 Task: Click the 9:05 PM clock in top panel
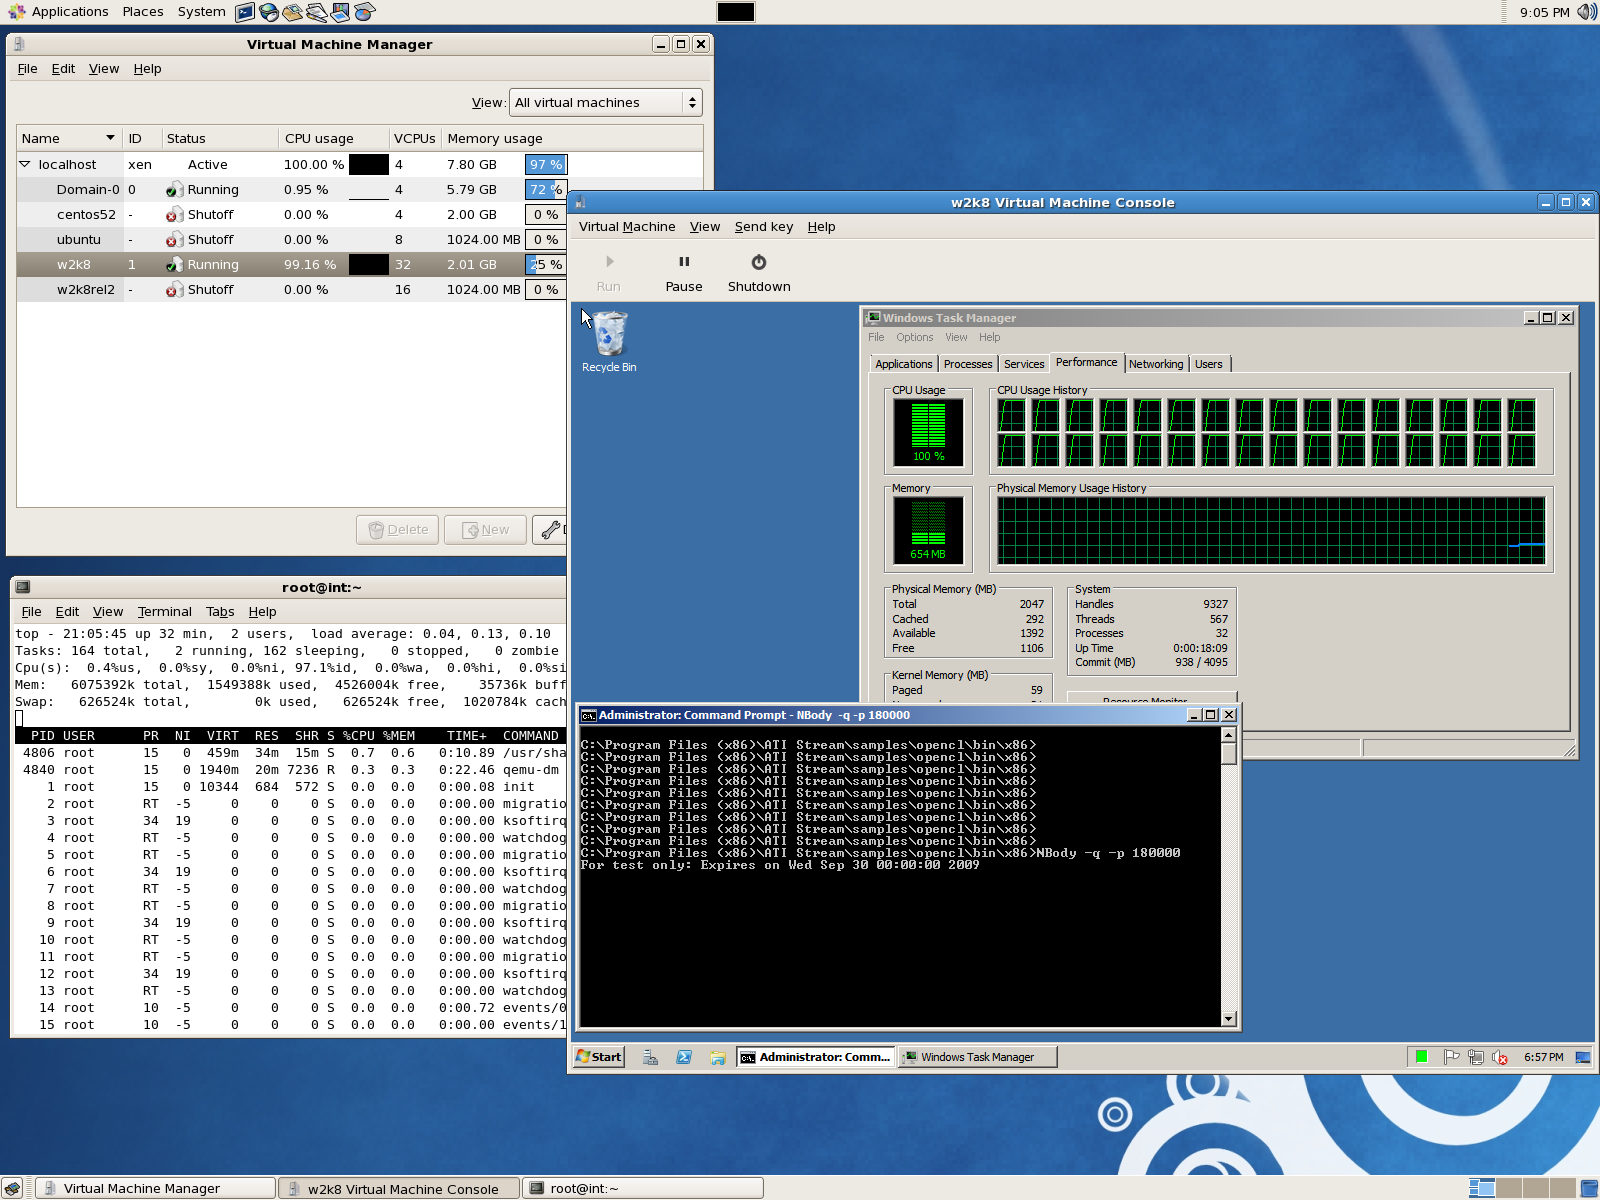click(x=1544, y=12)
